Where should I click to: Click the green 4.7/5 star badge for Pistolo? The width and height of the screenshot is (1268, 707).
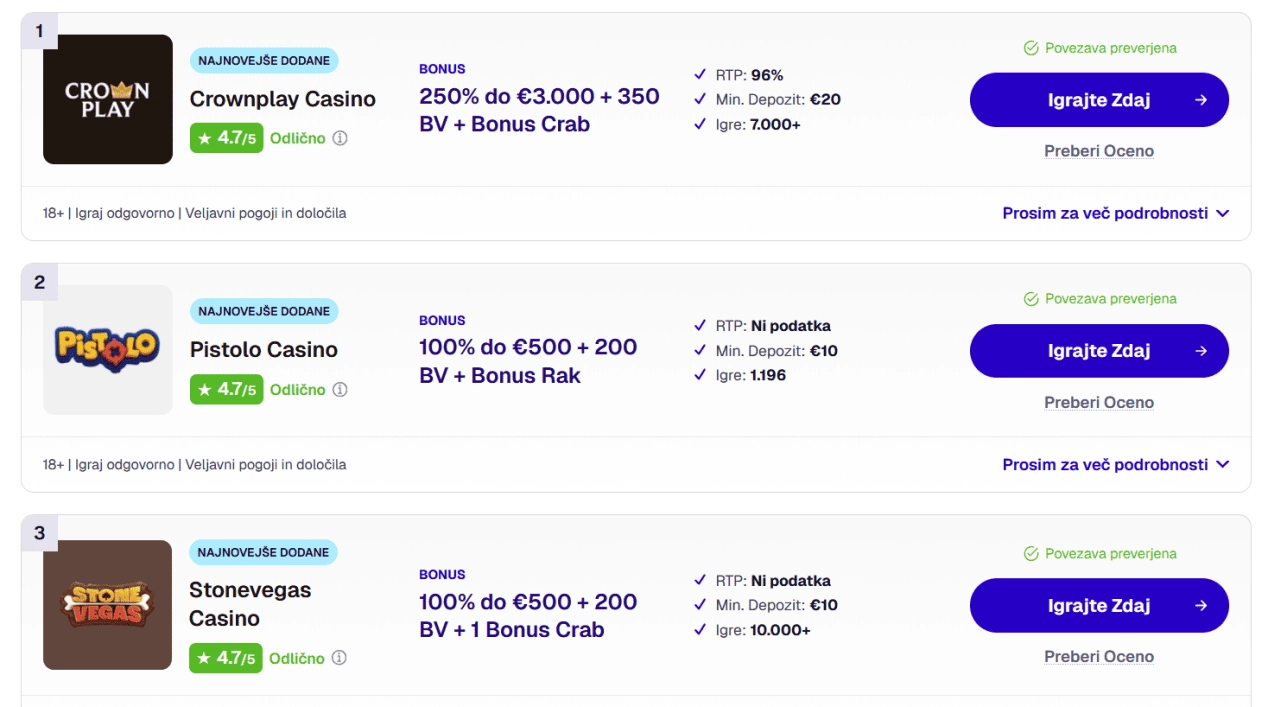point(227,389)
